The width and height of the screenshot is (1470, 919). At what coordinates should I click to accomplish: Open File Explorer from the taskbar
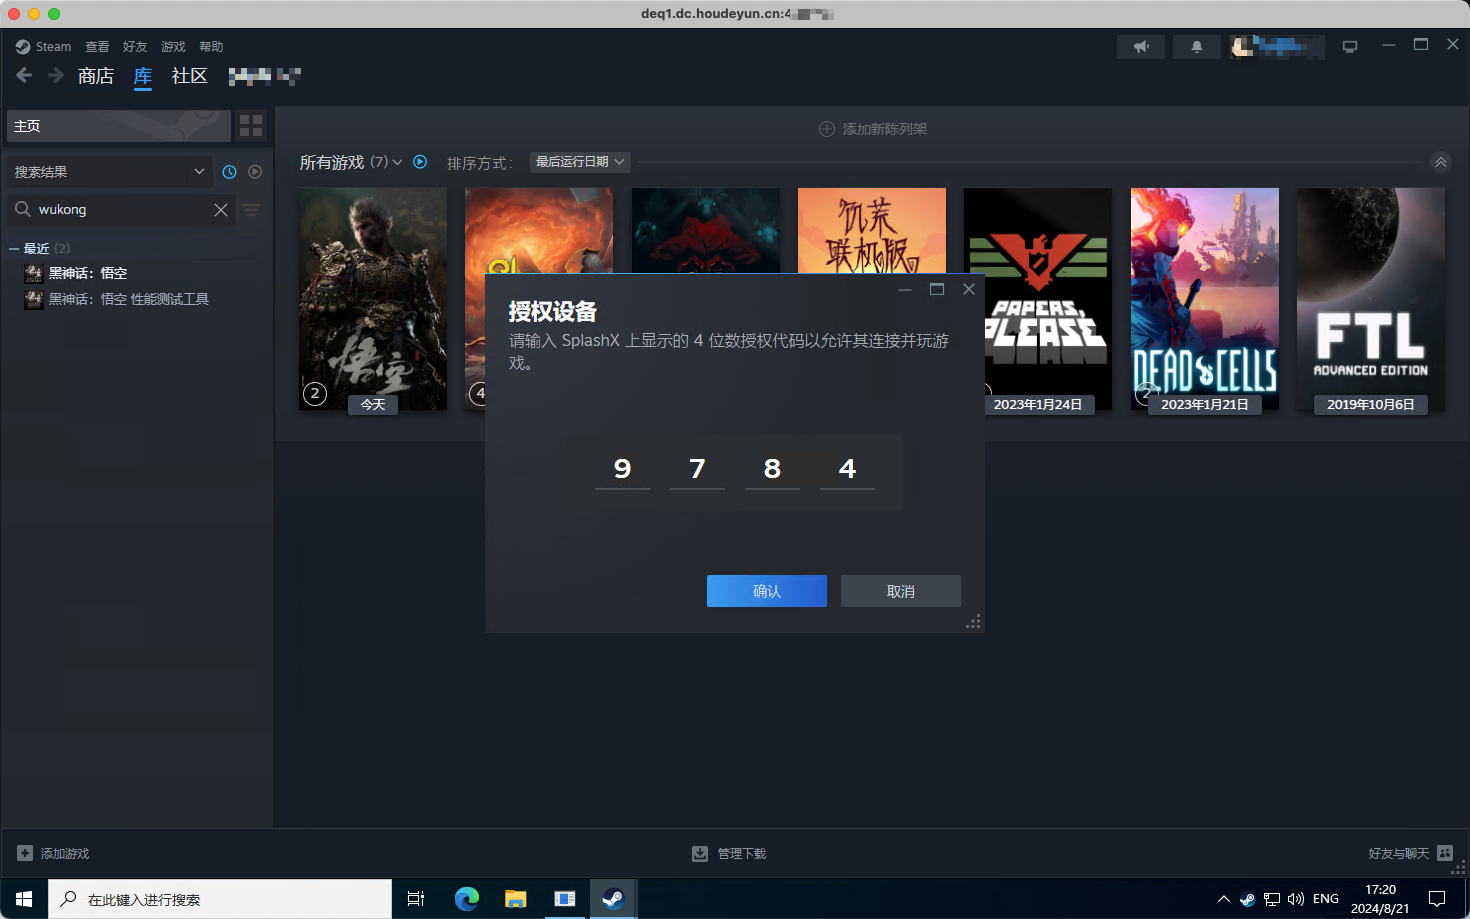tap(515, 899)
